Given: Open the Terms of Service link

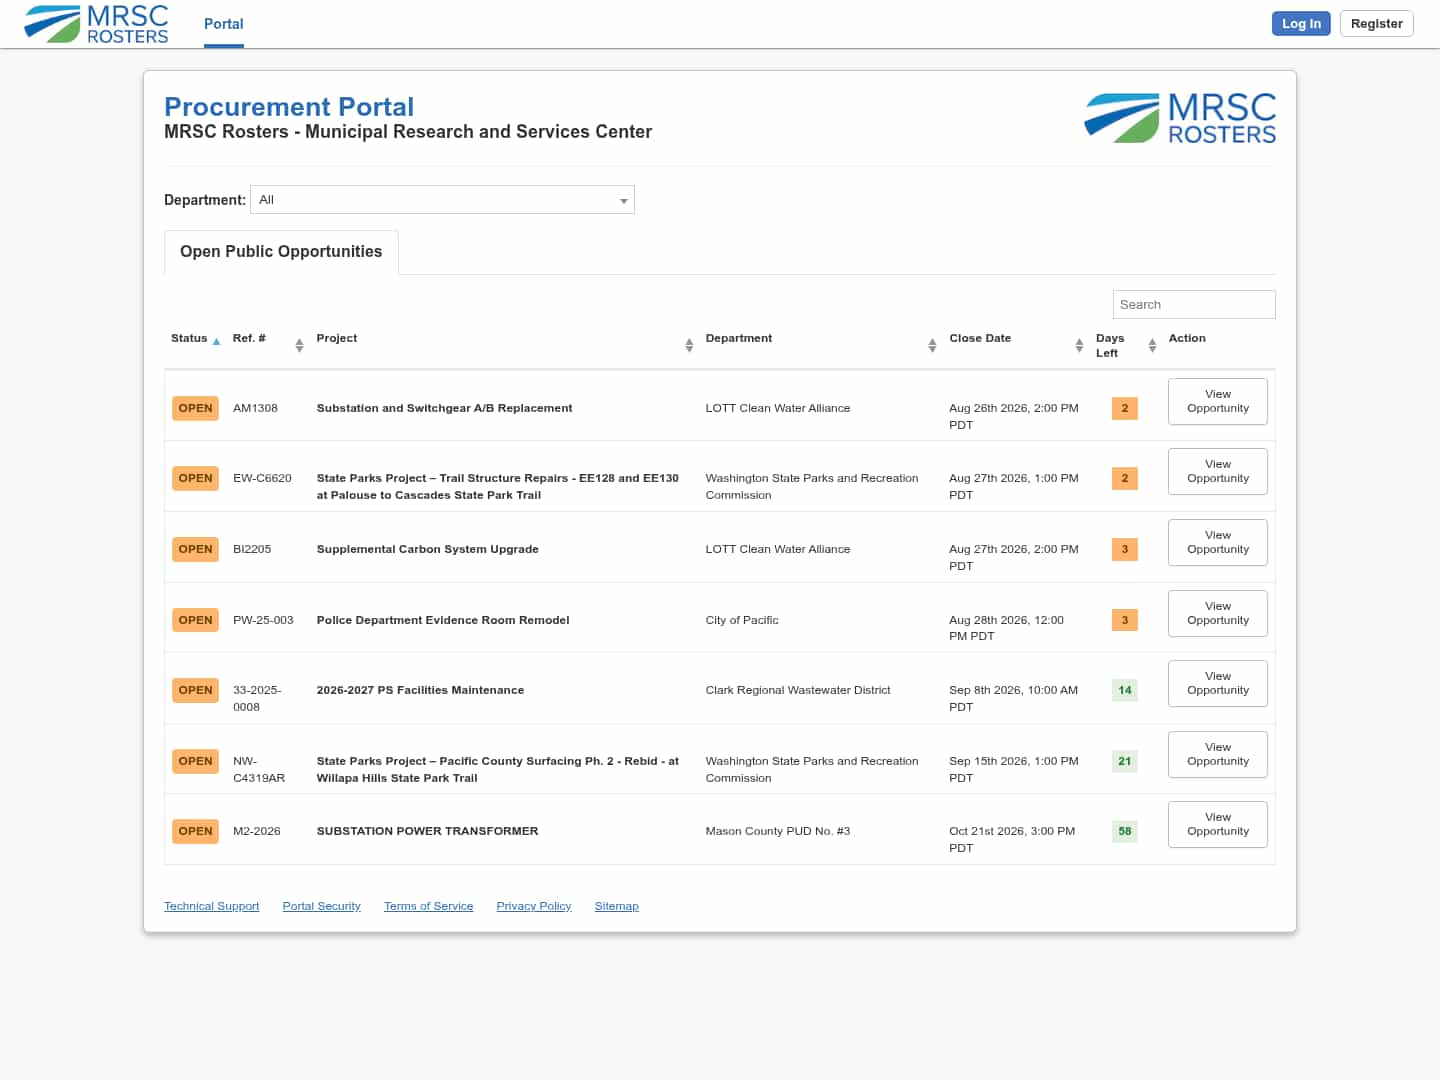Looking at the screenshot, I should (x=428, y=906).
